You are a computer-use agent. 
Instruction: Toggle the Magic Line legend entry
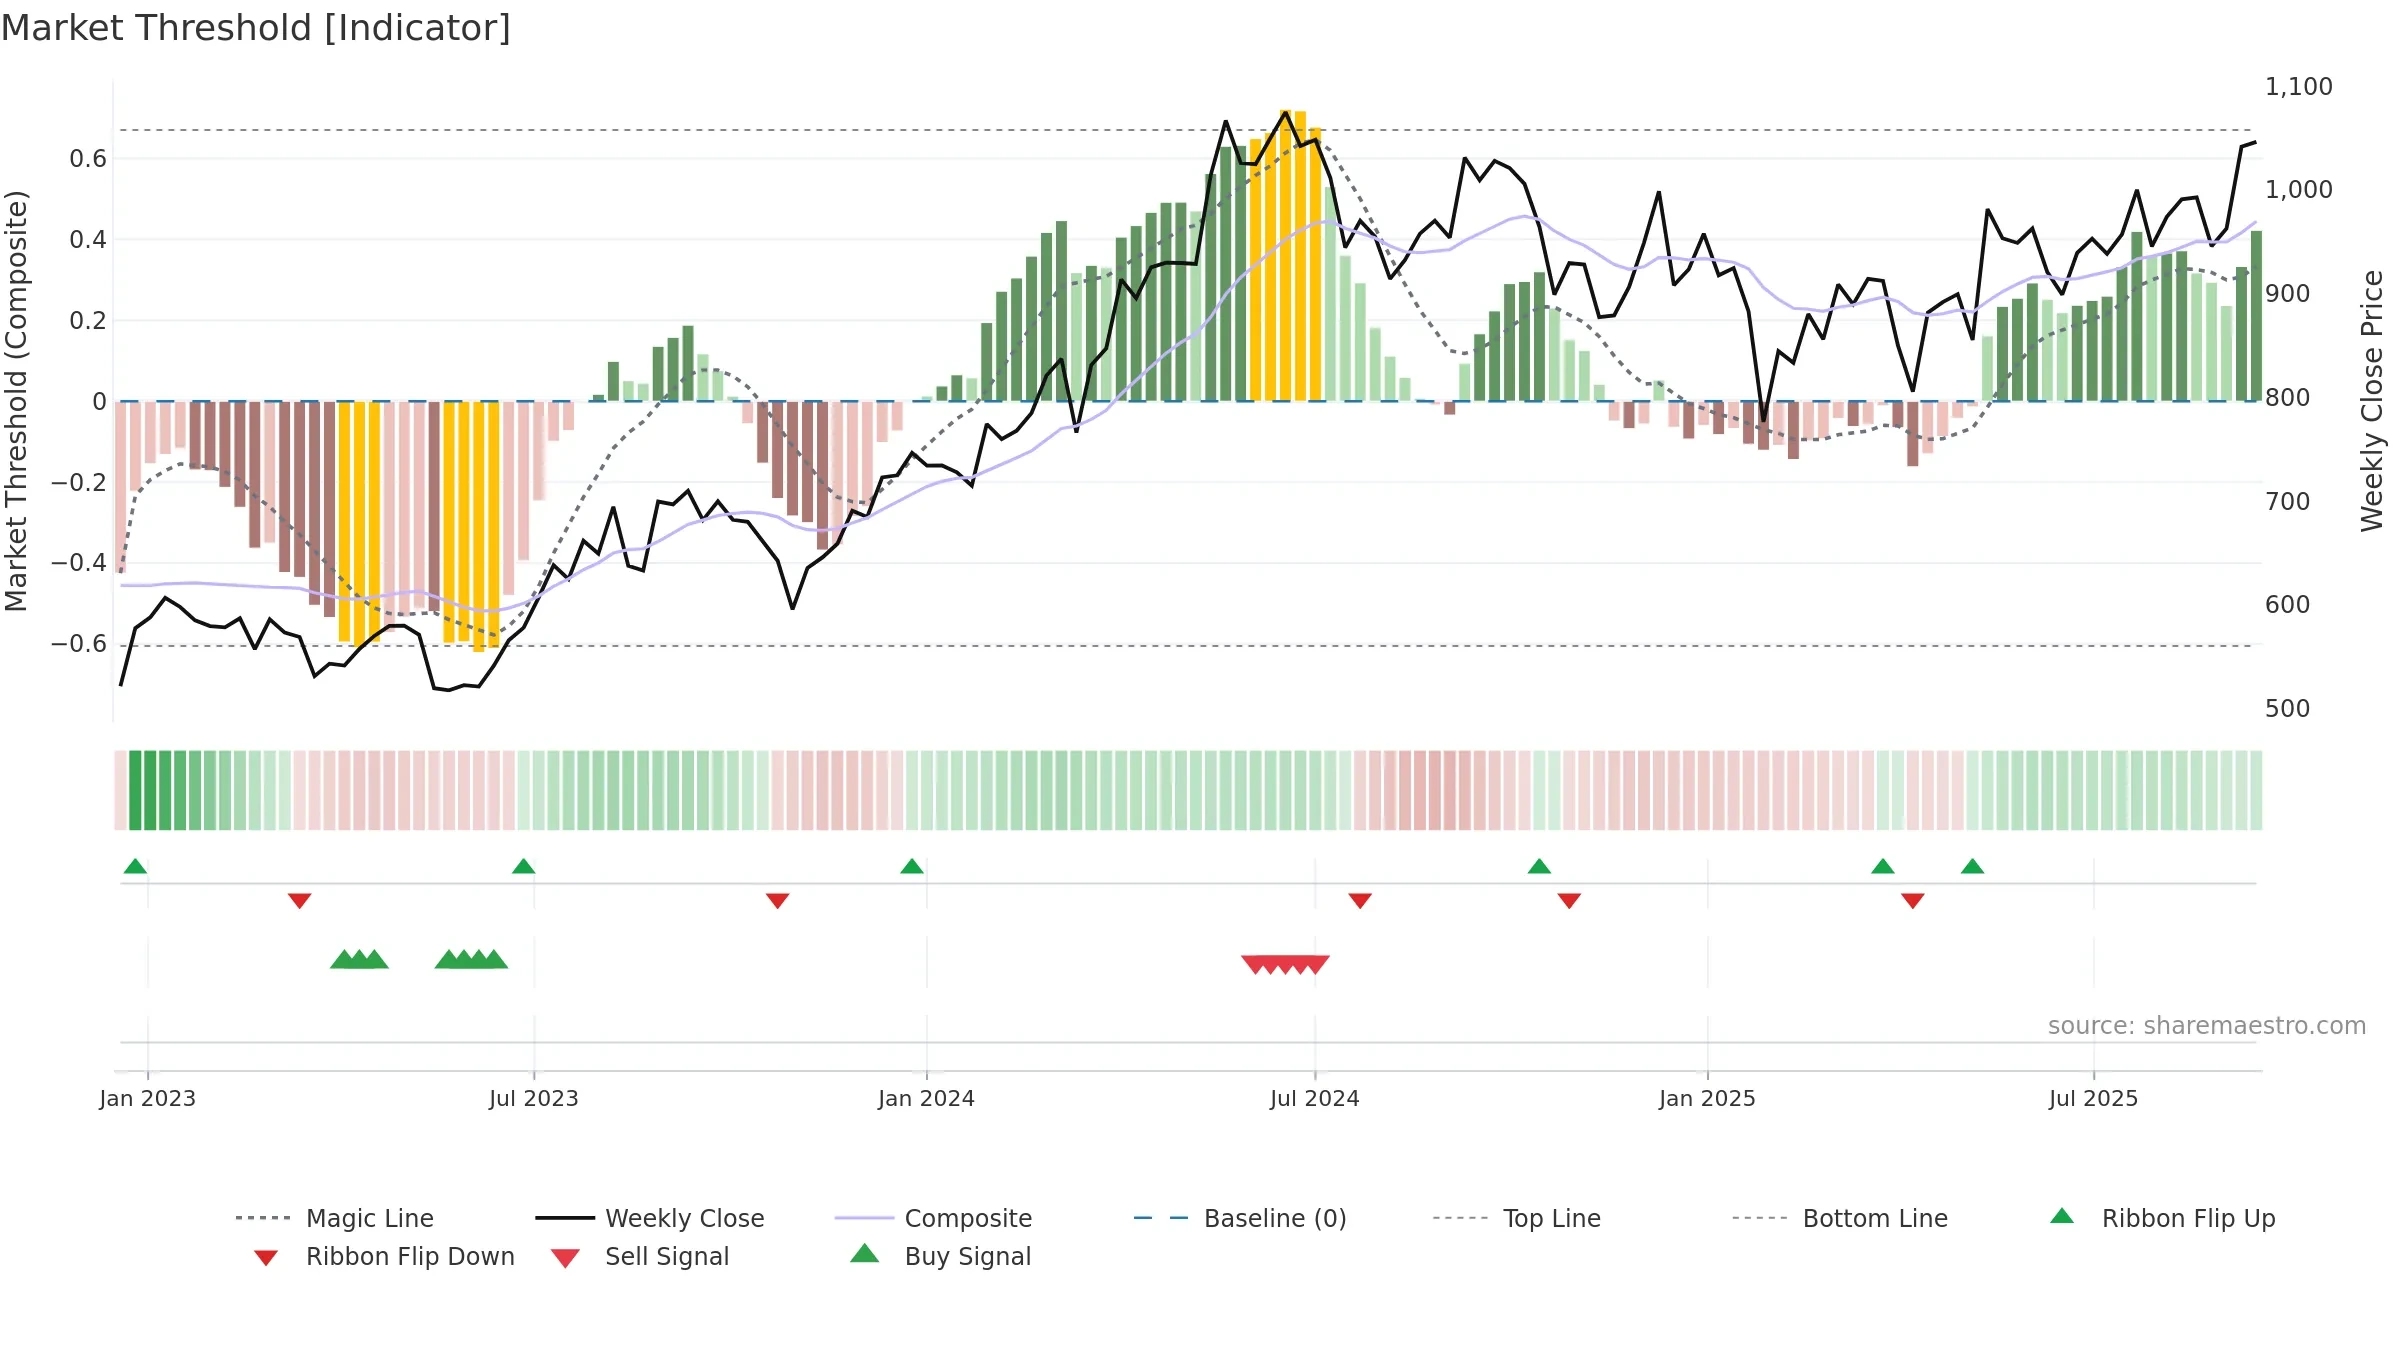point(335,1218)
